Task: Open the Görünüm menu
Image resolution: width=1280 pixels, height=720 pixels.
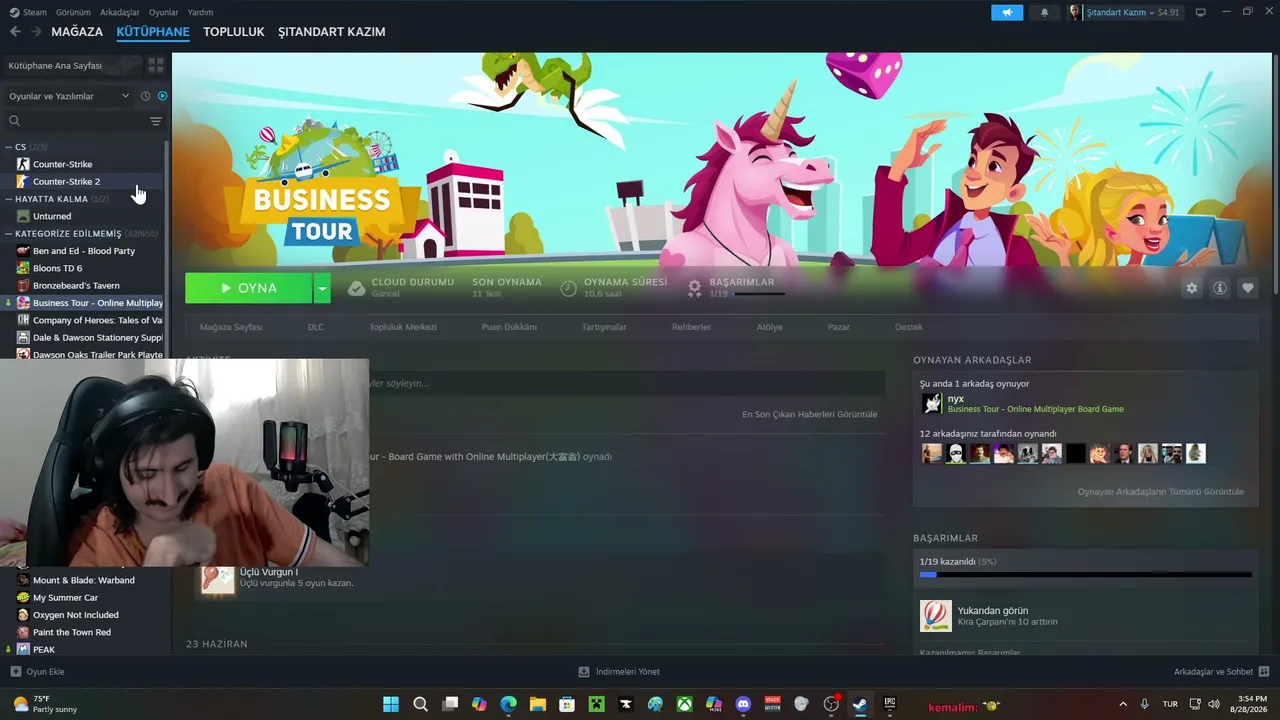Action: (x=73, y=12)
